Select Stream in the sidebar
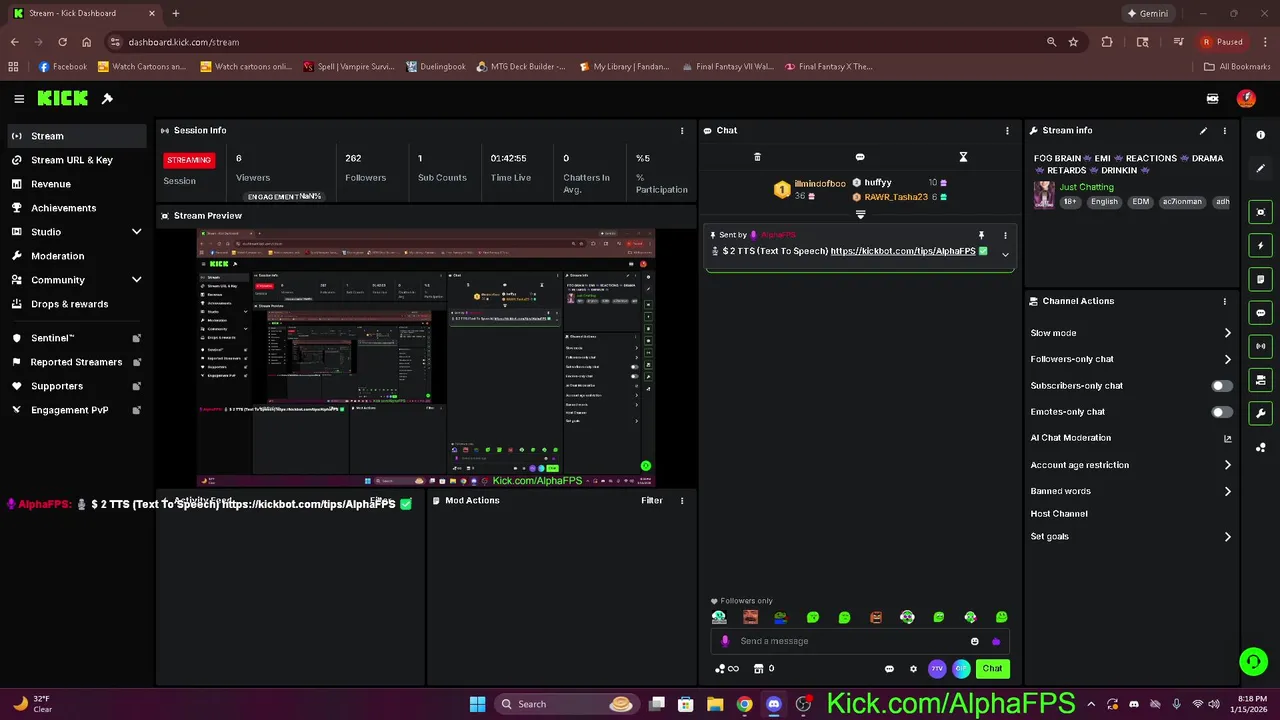Viewport: 1280px width, 720px height. [x=76, y=136]
